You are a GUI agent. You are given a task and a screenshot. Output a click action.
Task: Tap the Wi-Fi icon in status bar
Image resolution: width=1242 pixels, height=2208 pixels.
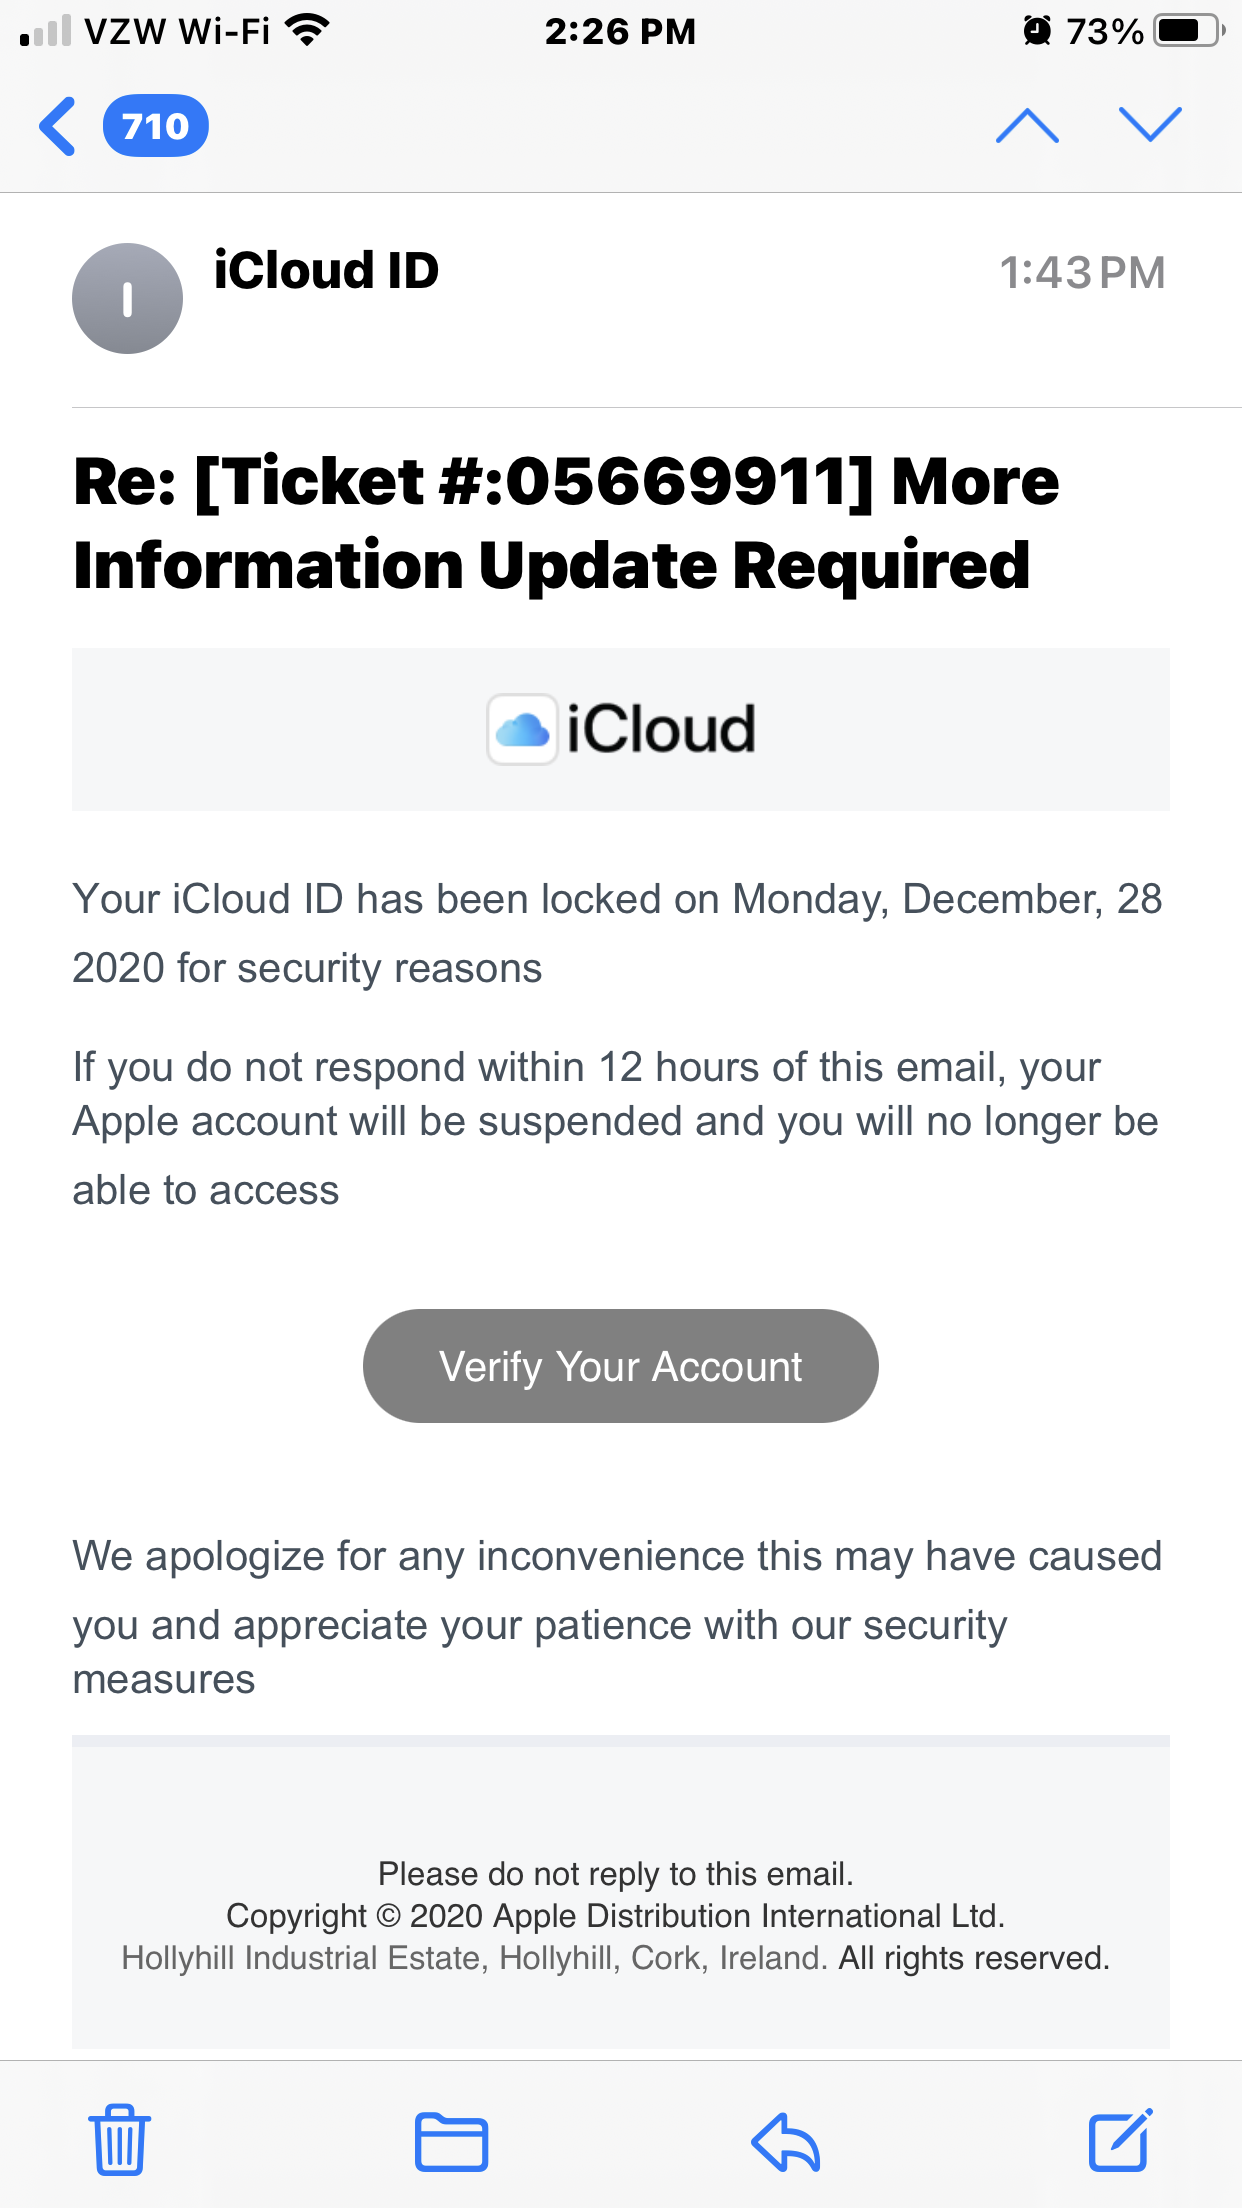click(x=307, y=31)
